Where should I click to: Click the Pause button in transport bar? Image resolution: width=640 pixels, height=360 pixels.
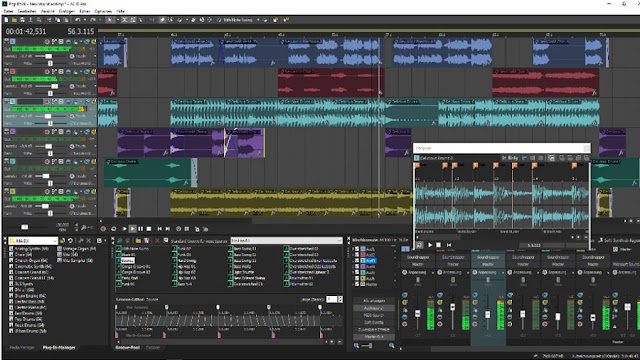(x=140, y=229)
